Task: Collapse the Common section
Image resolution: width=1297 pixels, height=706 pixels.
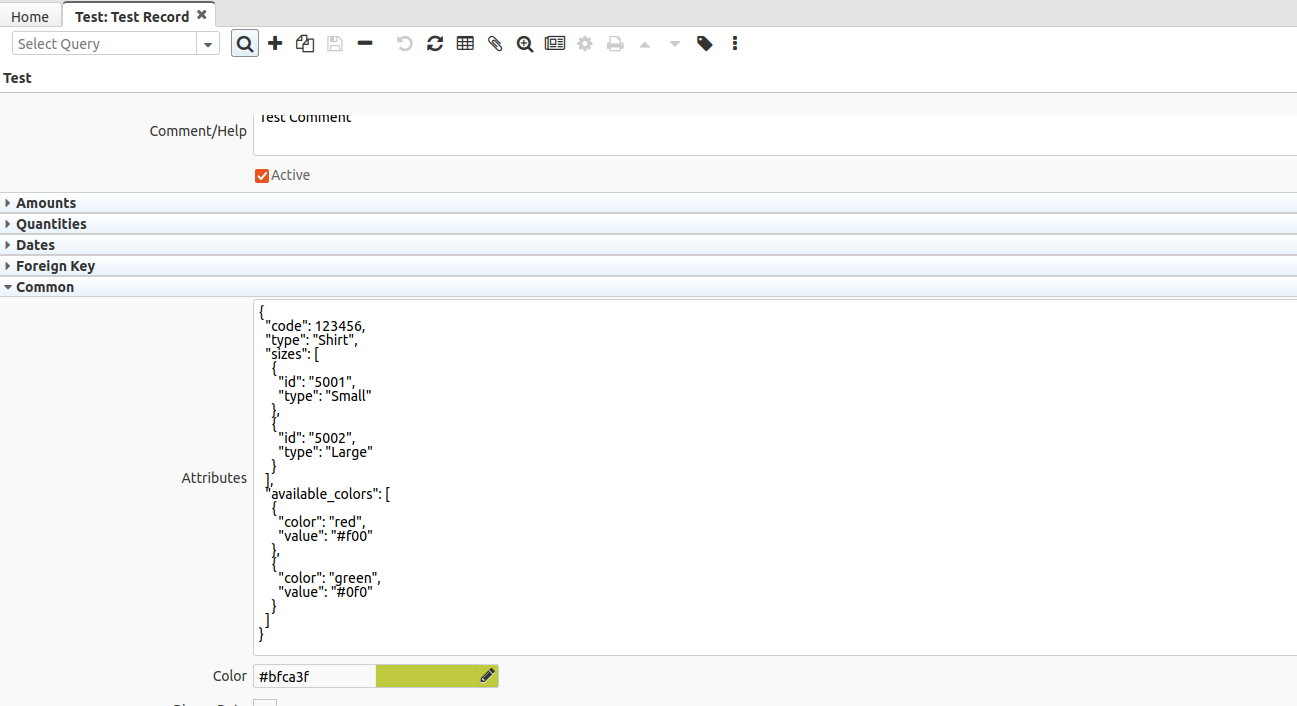Action: pyautogui.click(x=45, y=287)
